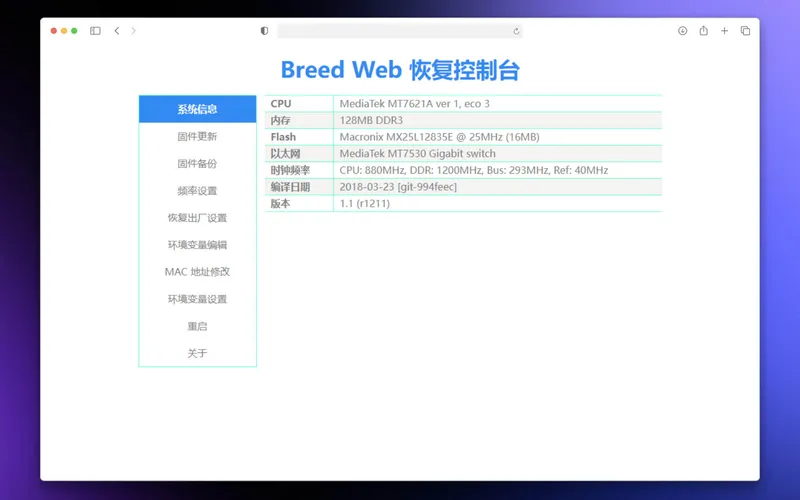Click the Macronix MX25L12835E value
Image resolution: width=800 pixels, height=500 pixels.
(x=439, y=137)
